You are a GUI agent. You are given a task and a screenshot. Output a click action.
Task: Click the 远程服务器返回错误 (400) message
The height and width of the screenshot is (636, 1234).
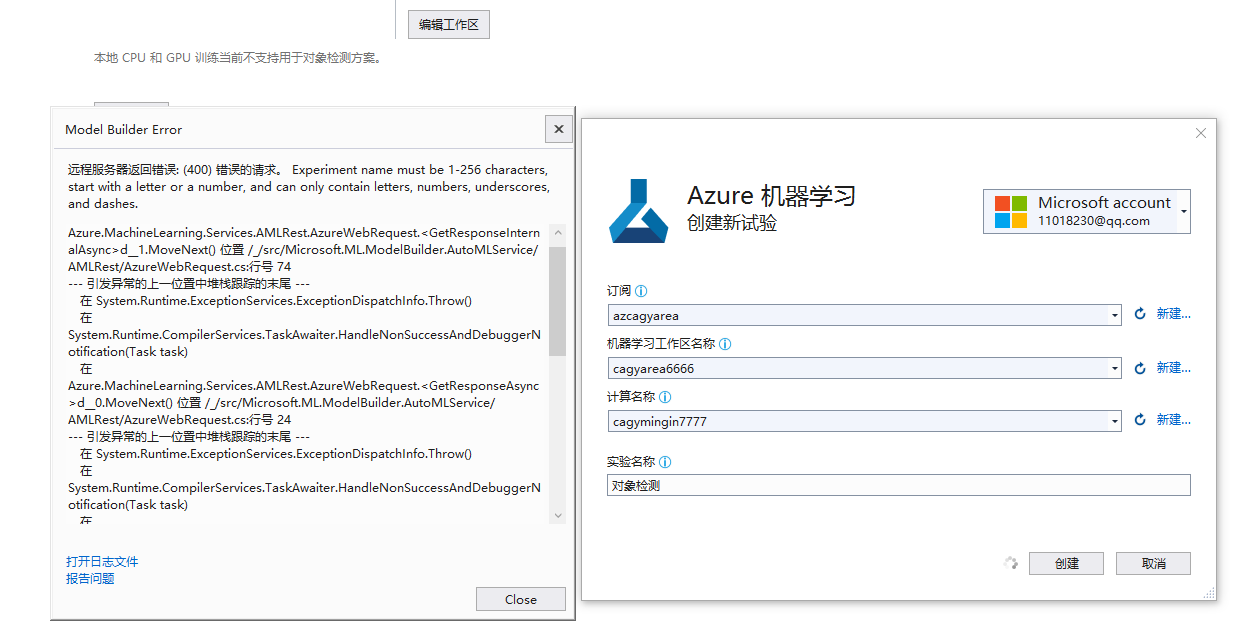click(308, 186)
